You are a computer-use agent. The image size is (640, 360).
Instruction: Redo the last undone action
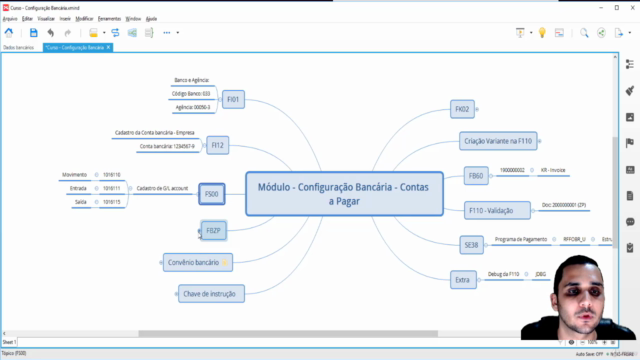(68, 33)
